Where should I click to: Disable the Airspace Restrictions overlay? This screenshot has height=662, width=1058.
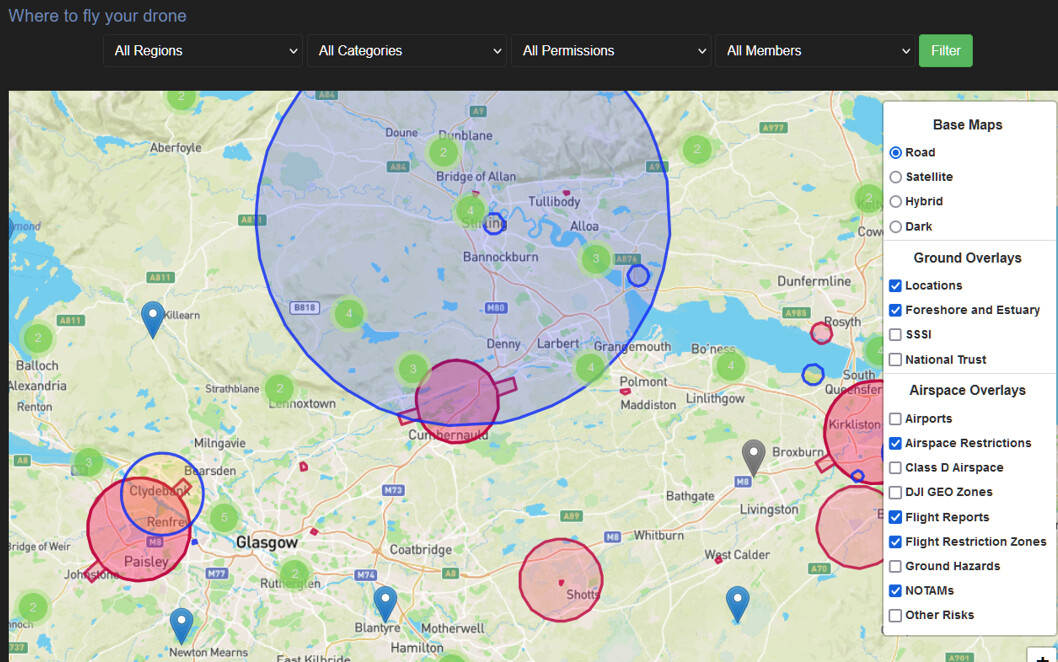pyautogui.click(x=895, y=443)
